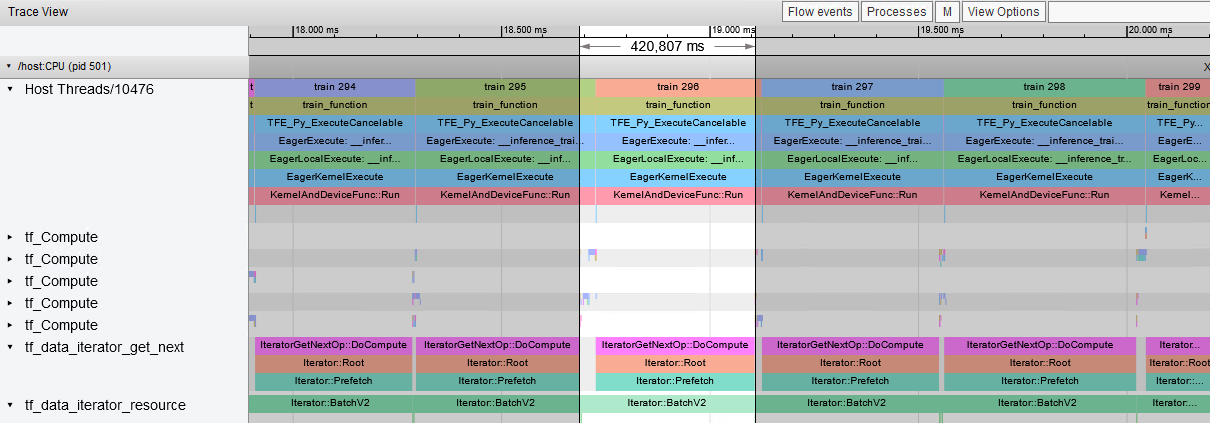Select the train 299 slice
Image resolution: width=1210 pixels, height=423 pixels.
[1178, 88]
